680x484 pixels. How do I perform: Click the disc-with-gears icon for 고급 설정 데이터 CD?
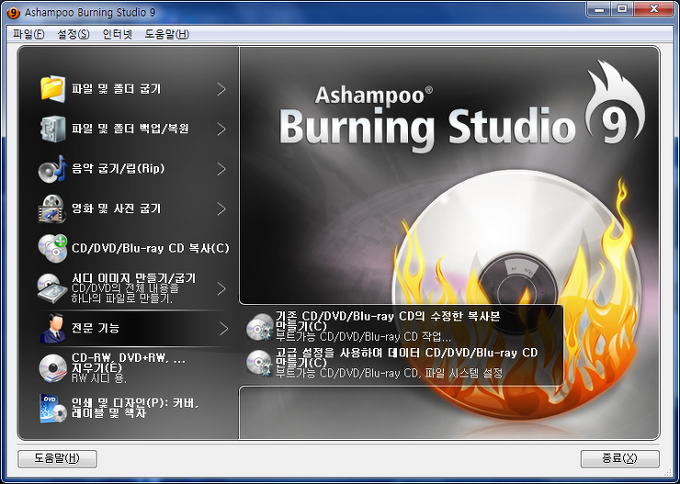(260, 363)
